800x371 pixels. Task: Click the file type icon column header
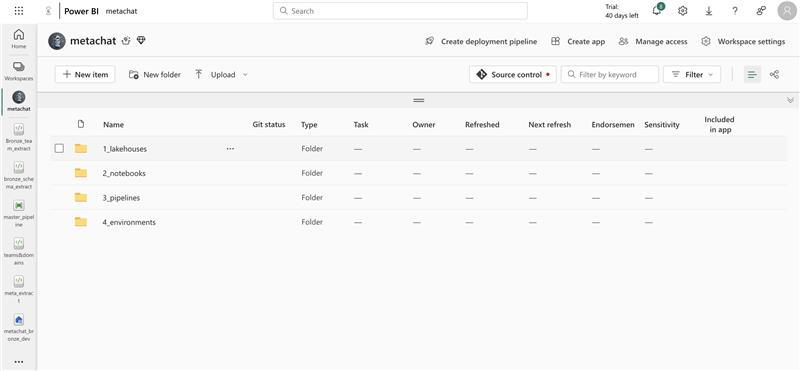pyautogui.click(x=81, y=124)
